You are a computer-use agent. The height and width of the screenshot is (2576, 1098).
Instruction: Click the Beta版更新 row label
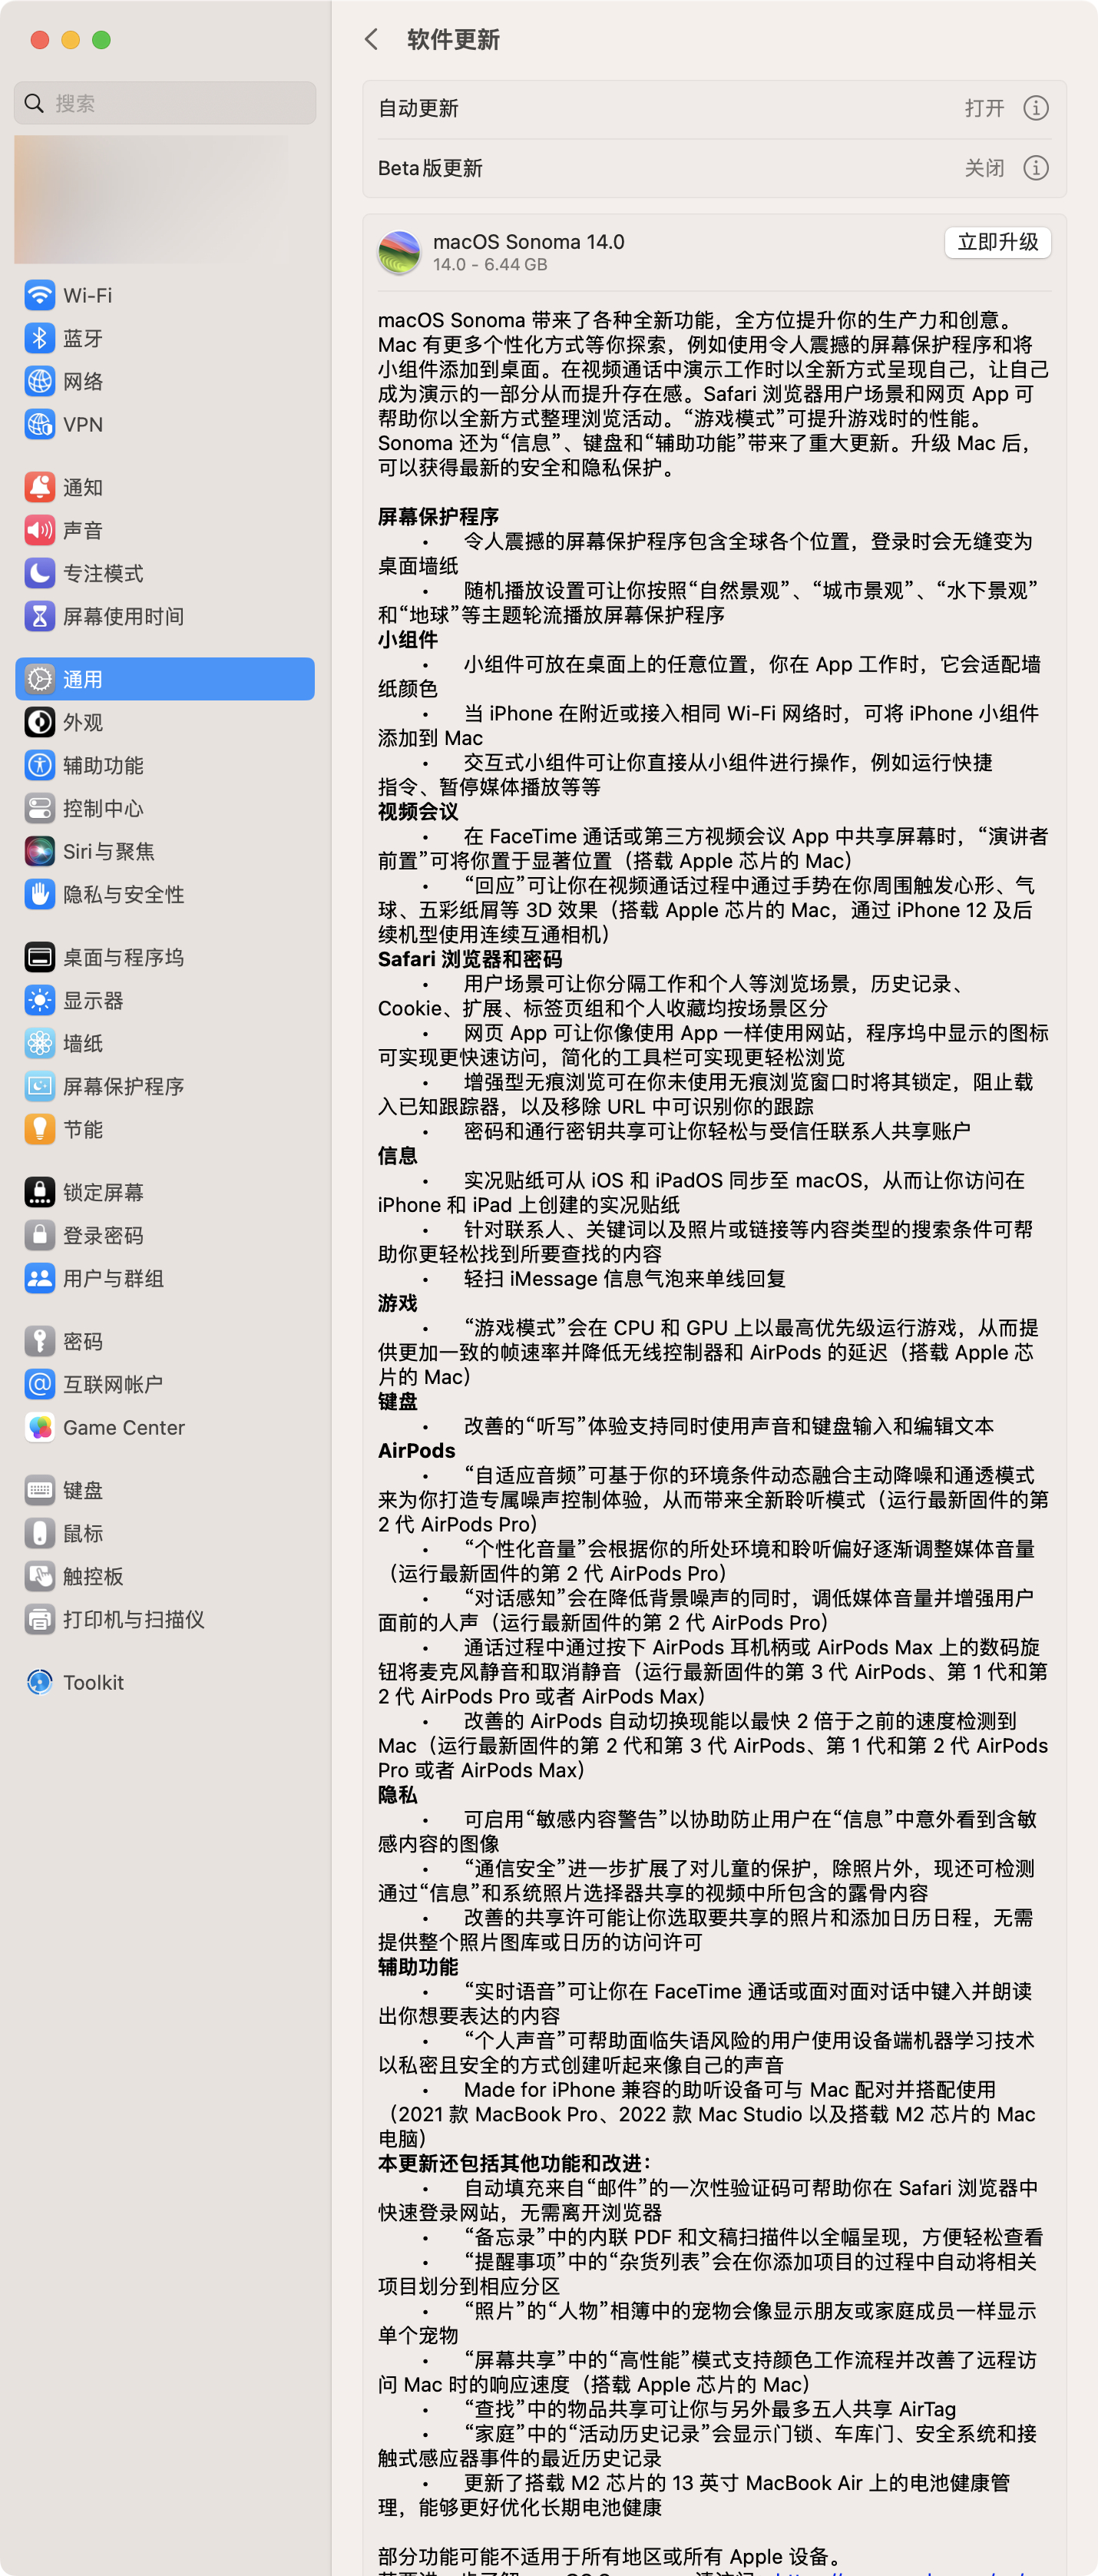pos(430,168)
